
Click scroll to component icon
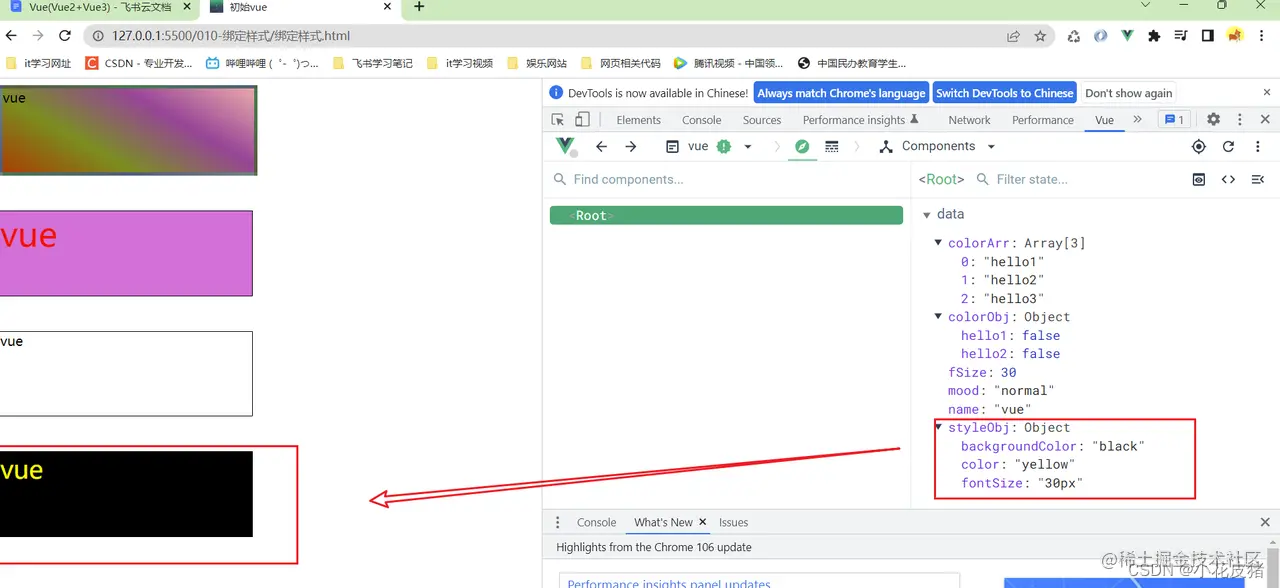(1199, 179)
